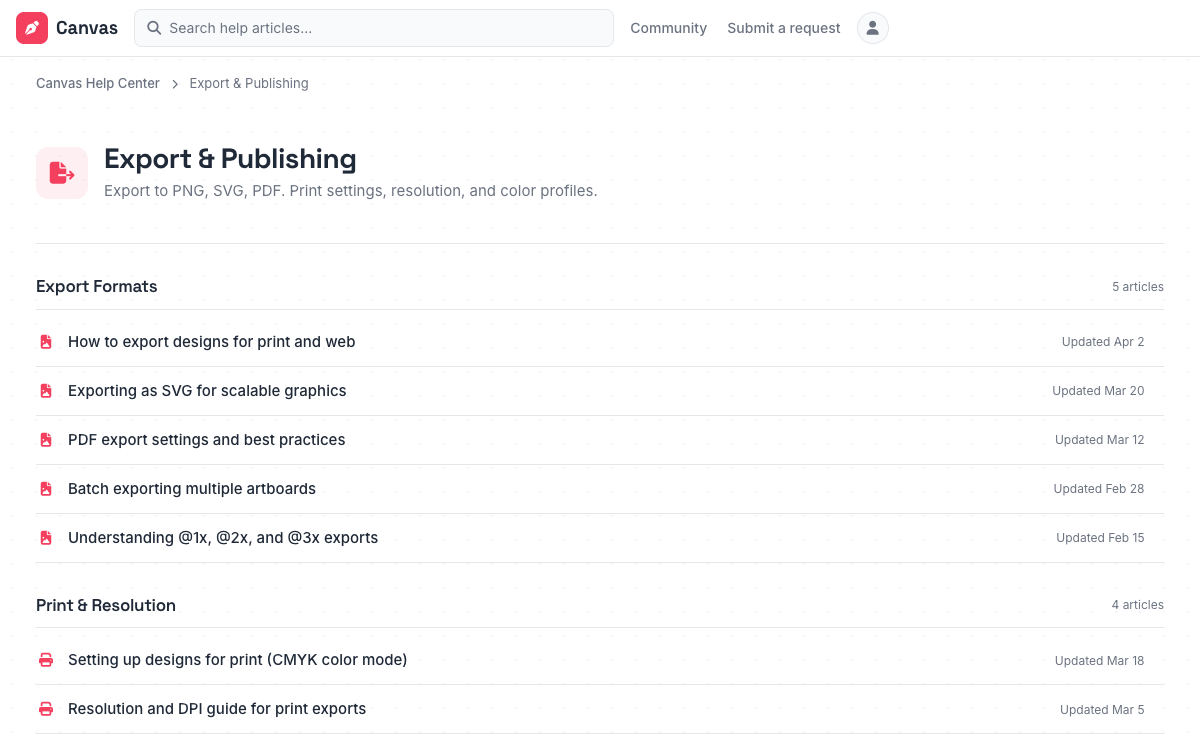Click the file icon beside Exporting as SVG
1200x750 pixels.
46,391
